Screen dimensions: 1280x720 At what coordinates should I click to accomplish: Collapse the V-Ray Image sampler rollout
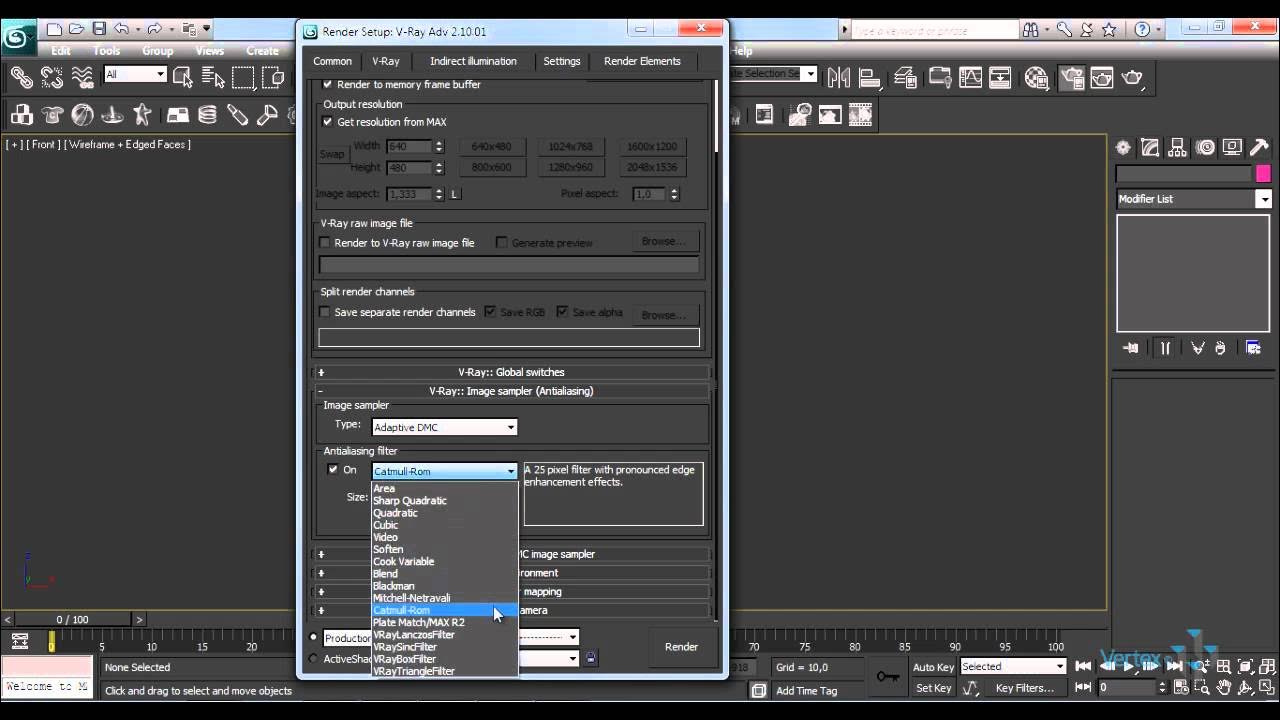pyautogui.click(x=511, y=391)
